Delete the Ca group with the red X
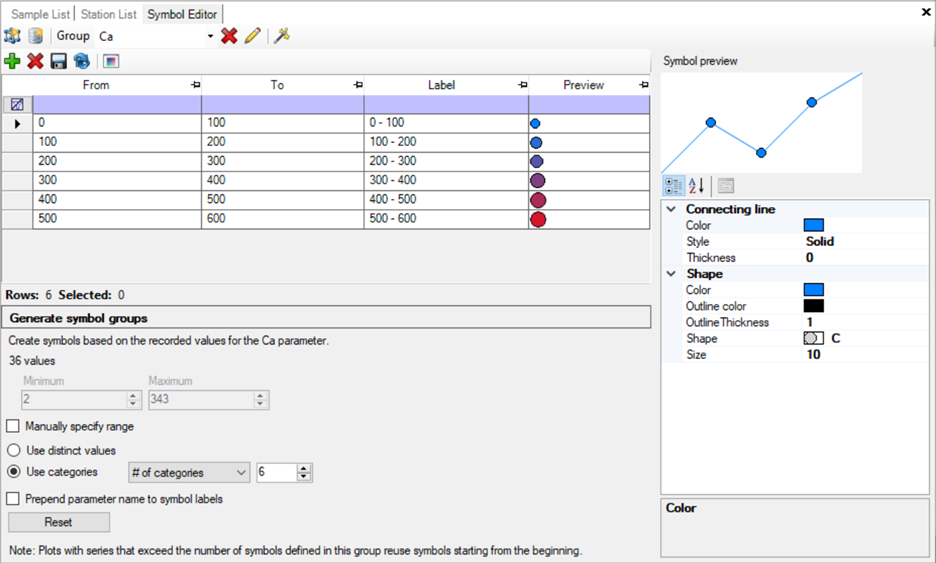The width and height of the screenshot is (936, 563). click(x=229, y=36)
